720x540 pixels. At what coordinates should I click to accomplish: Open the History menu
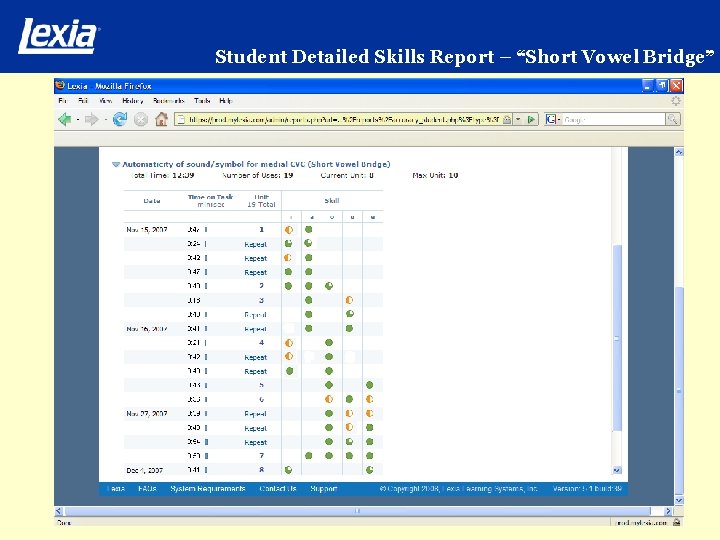click(x=132, y=101)
